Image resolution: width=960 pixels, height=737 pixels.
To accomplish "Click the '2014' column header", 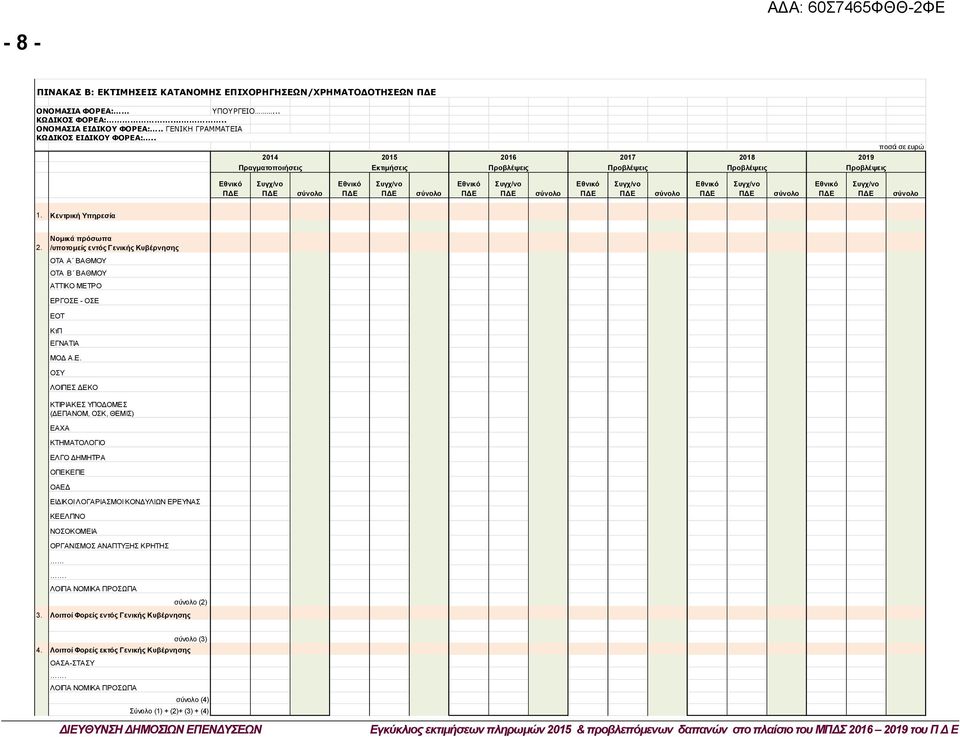I will (270, 157).
